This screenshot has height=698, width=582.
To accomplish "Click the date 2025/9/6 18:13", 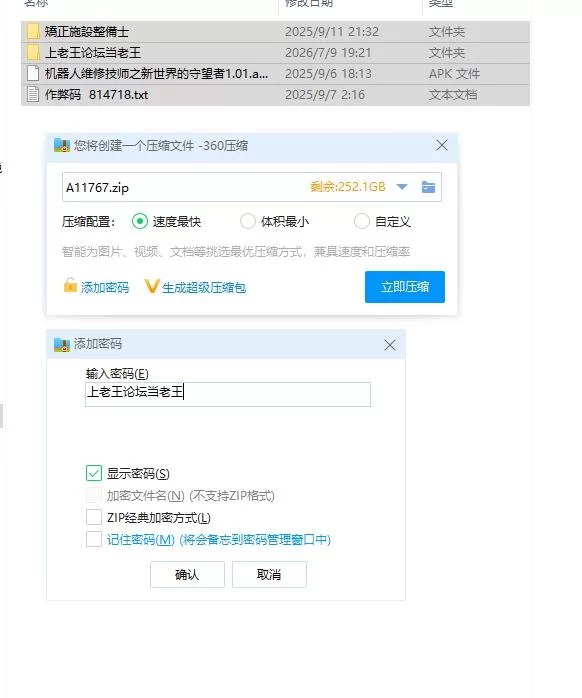I will [x=328, y=73].
